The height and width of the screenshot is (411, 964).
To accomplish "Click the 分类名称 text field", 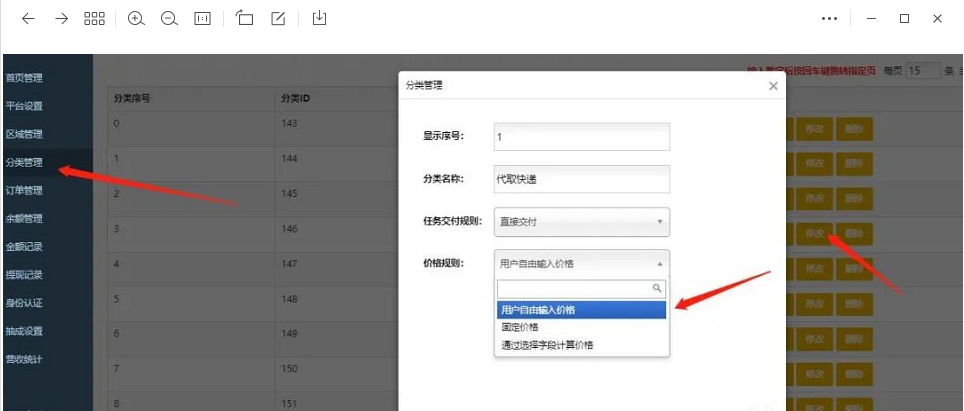I will [581, 179].
